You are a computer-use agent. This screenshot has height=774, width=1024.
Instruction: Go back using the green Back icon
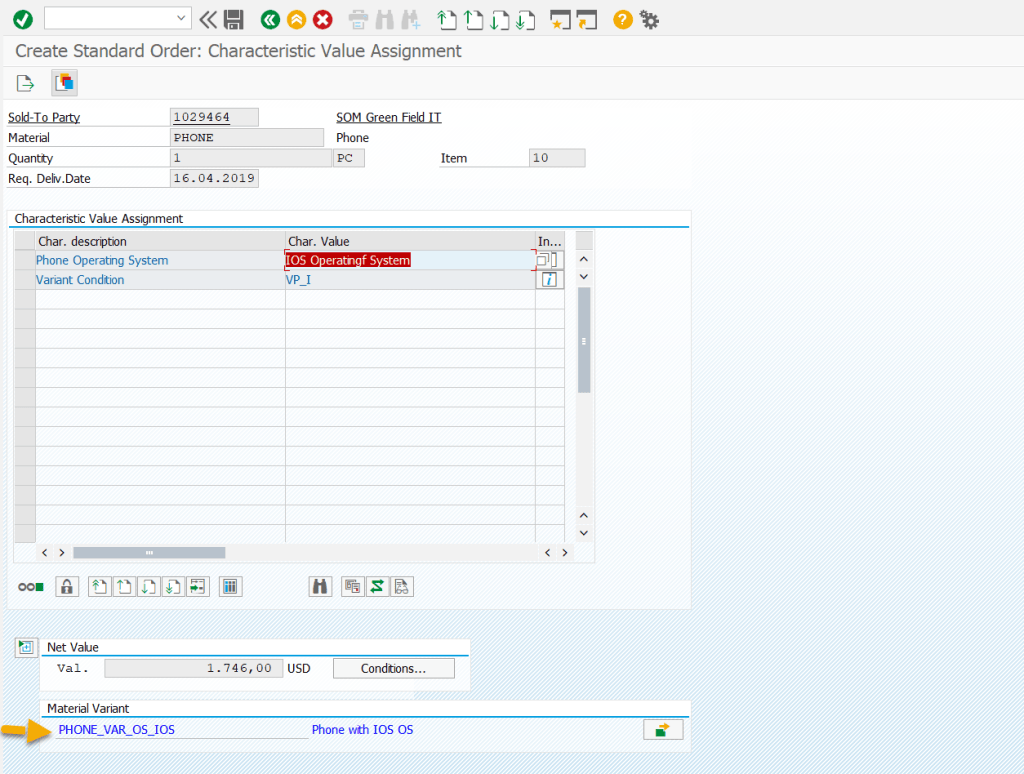[270, 20]
